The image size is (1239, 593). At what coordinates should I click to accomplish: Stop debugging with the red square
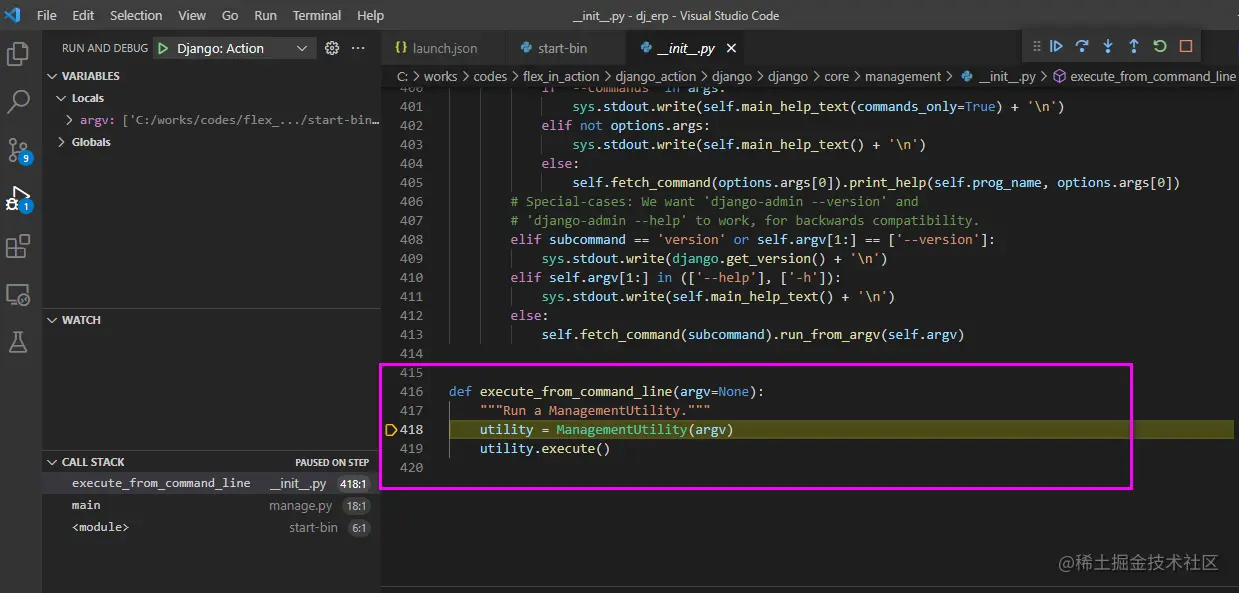(1186, 46)
